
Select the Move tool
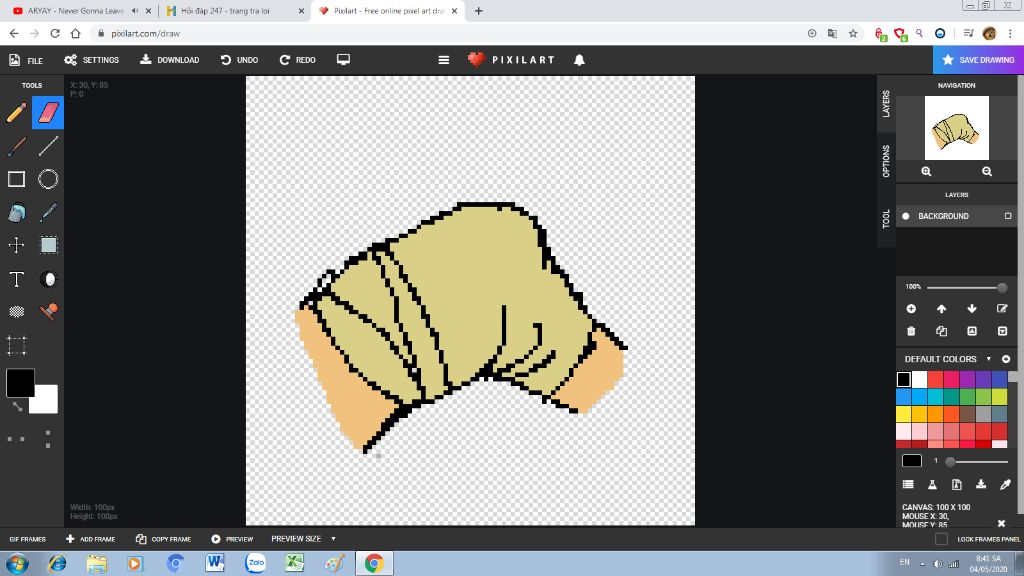point(17,245)
